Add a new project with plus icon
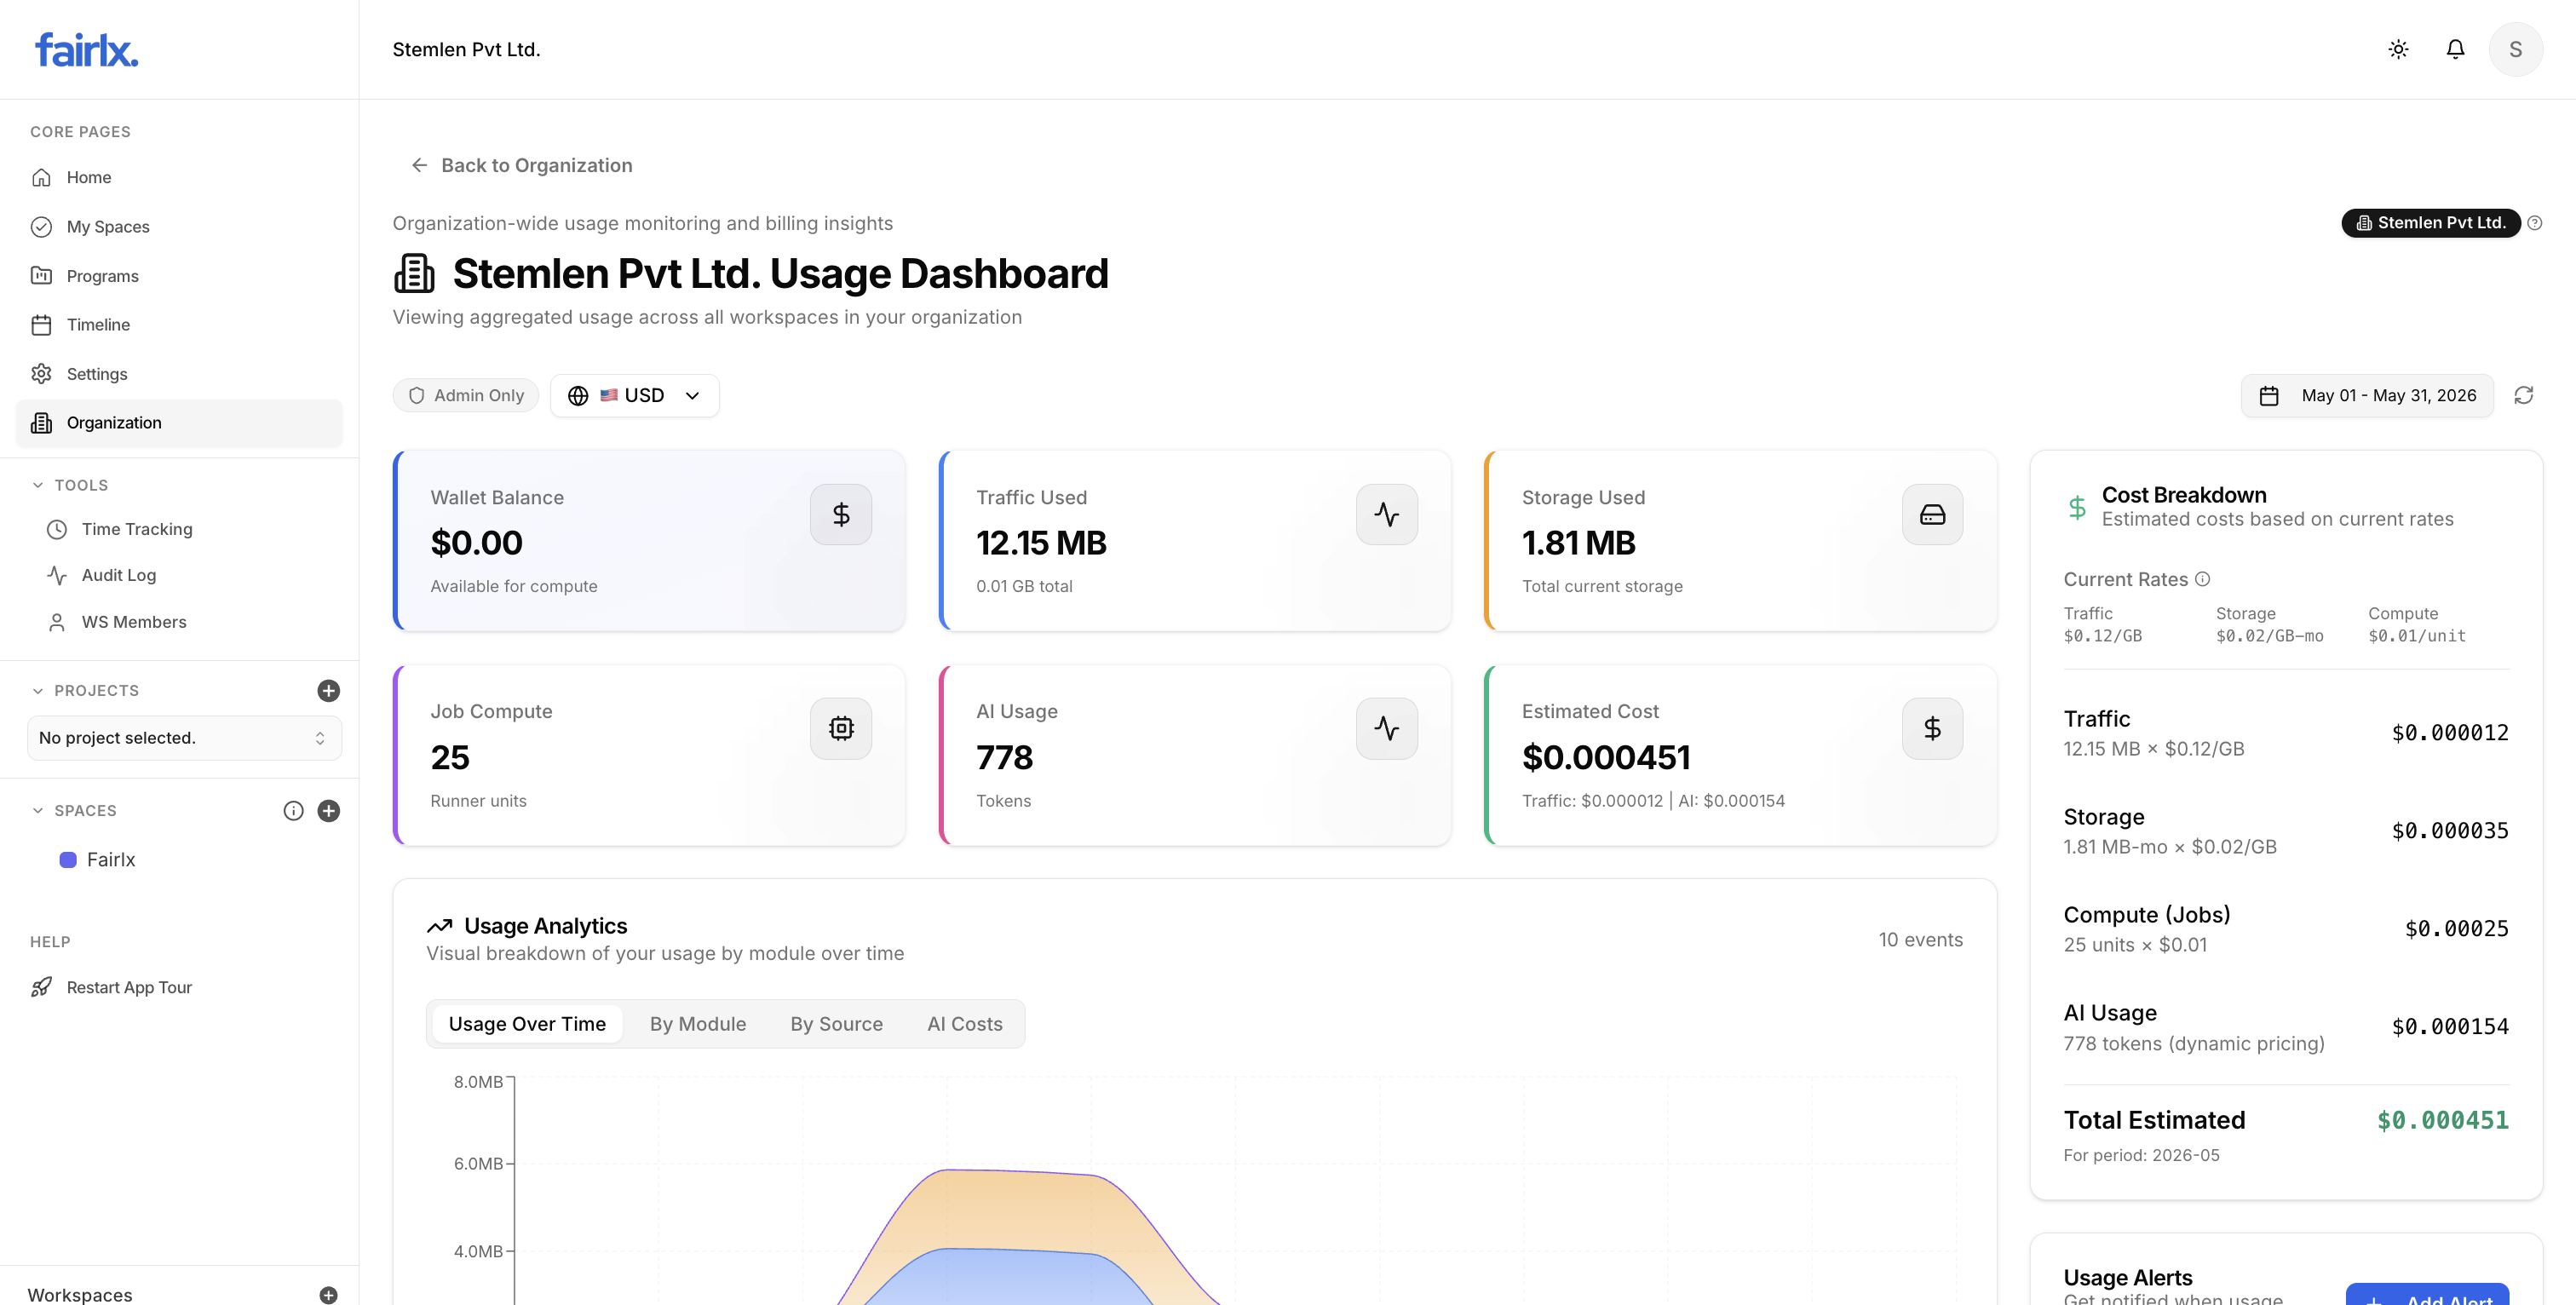2576x1305 pixels. click(328, 691)
